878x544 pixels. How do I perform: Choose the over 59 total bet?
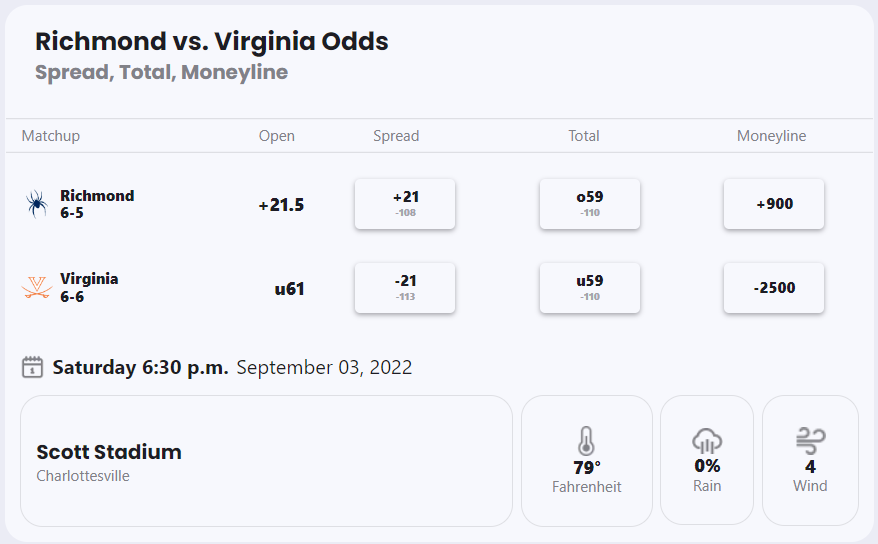(590, 204)
